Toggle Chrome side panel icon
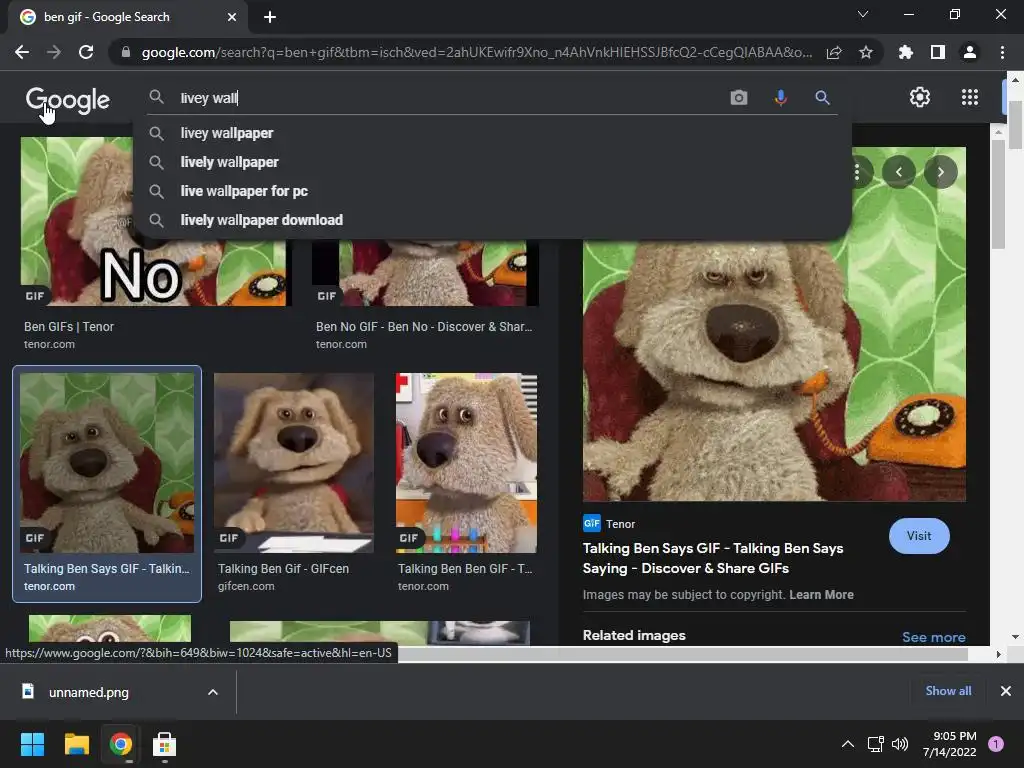Image resolution: width=1024 pixels, height=768 pixels. (937, 52)
